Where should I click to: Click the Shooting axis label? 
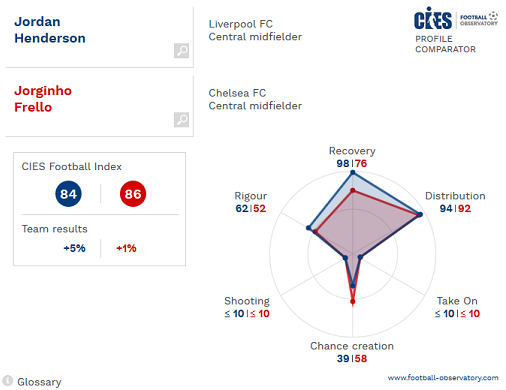(x=247, y=301)
